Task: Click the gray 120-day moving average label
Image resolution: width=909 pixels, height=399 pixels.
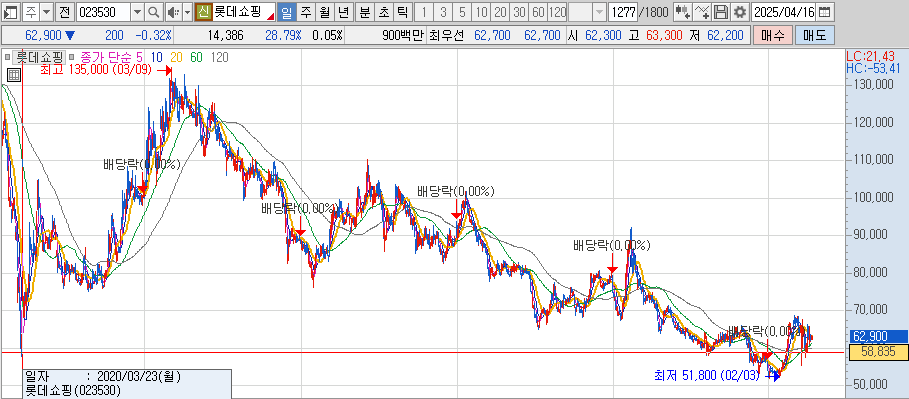Action: (x=220, y=57)
